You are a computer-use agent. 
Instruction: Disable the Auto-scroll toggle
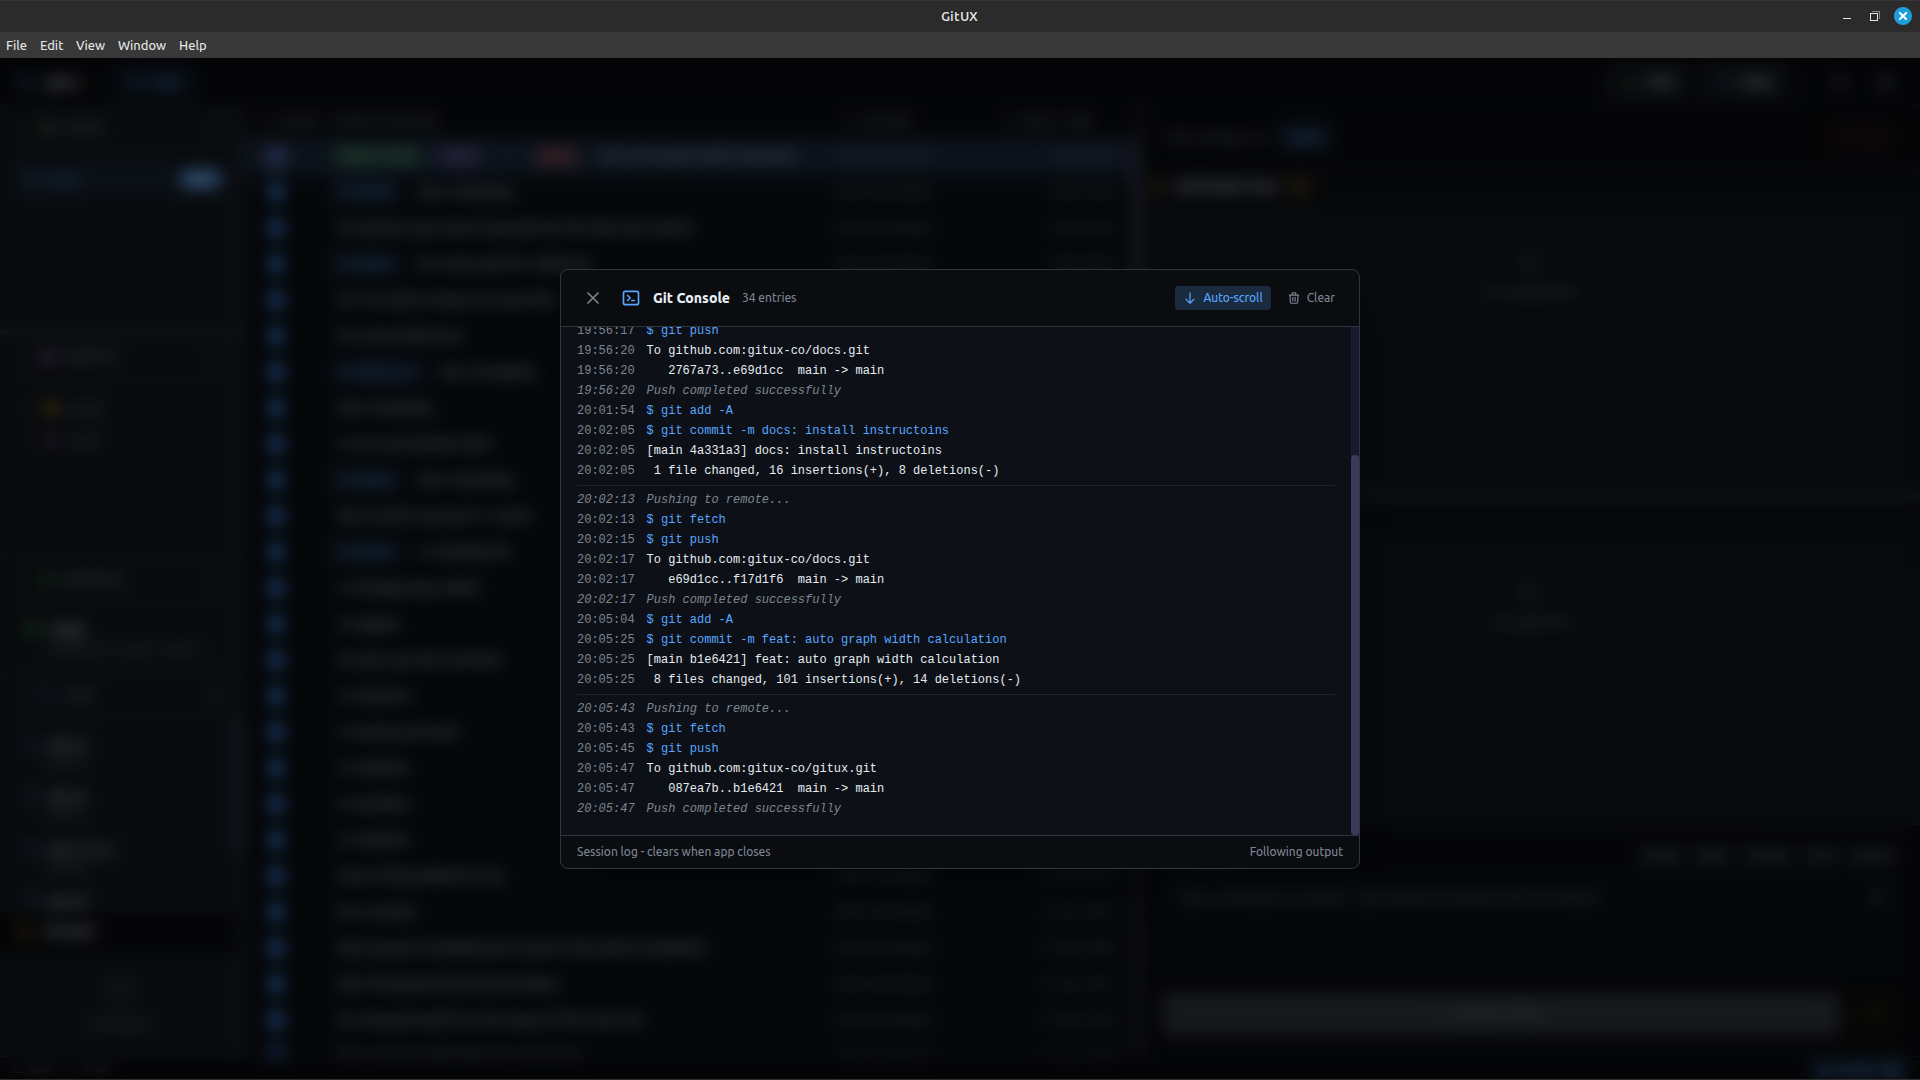(1222, 297)
